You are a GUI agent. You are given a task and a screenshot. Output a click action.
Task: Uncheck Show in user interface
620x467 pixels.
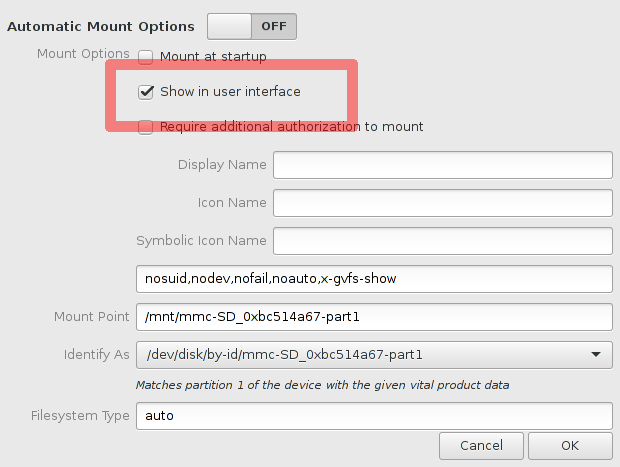point(146,92)
